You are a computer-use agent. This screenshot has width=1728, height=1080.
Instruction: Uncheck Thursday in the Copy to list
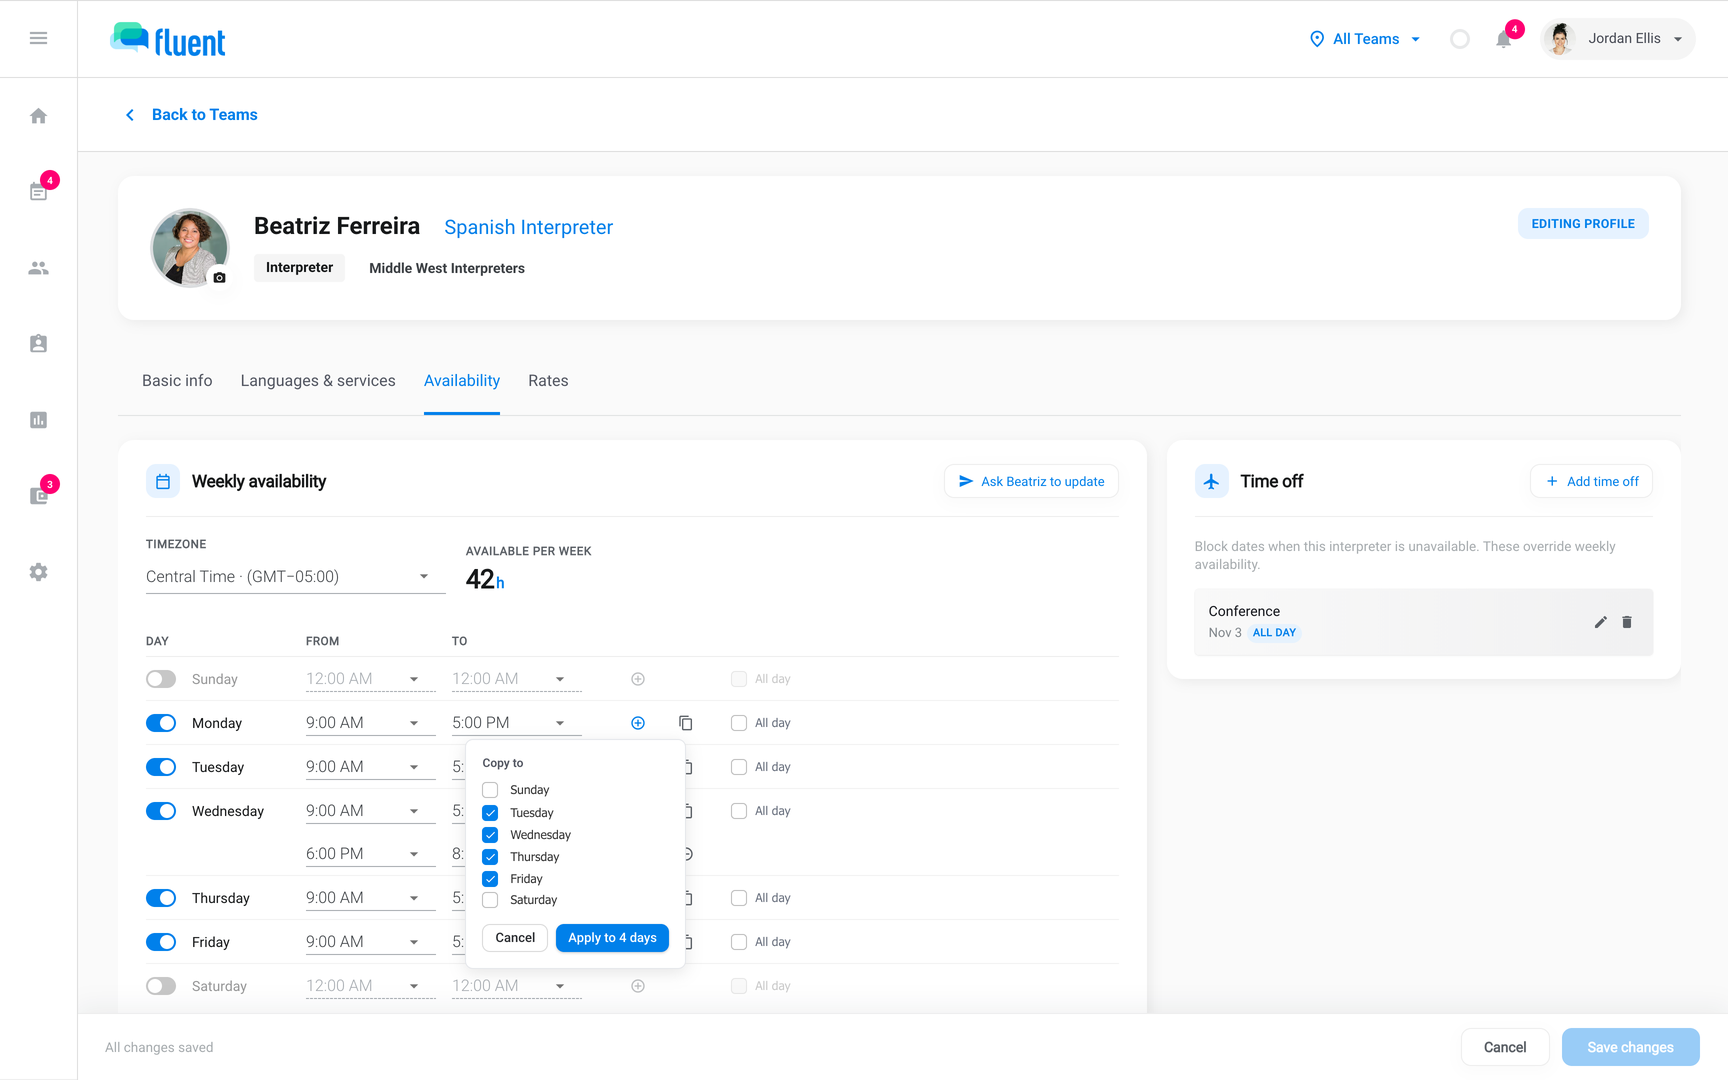click(490, 857)
